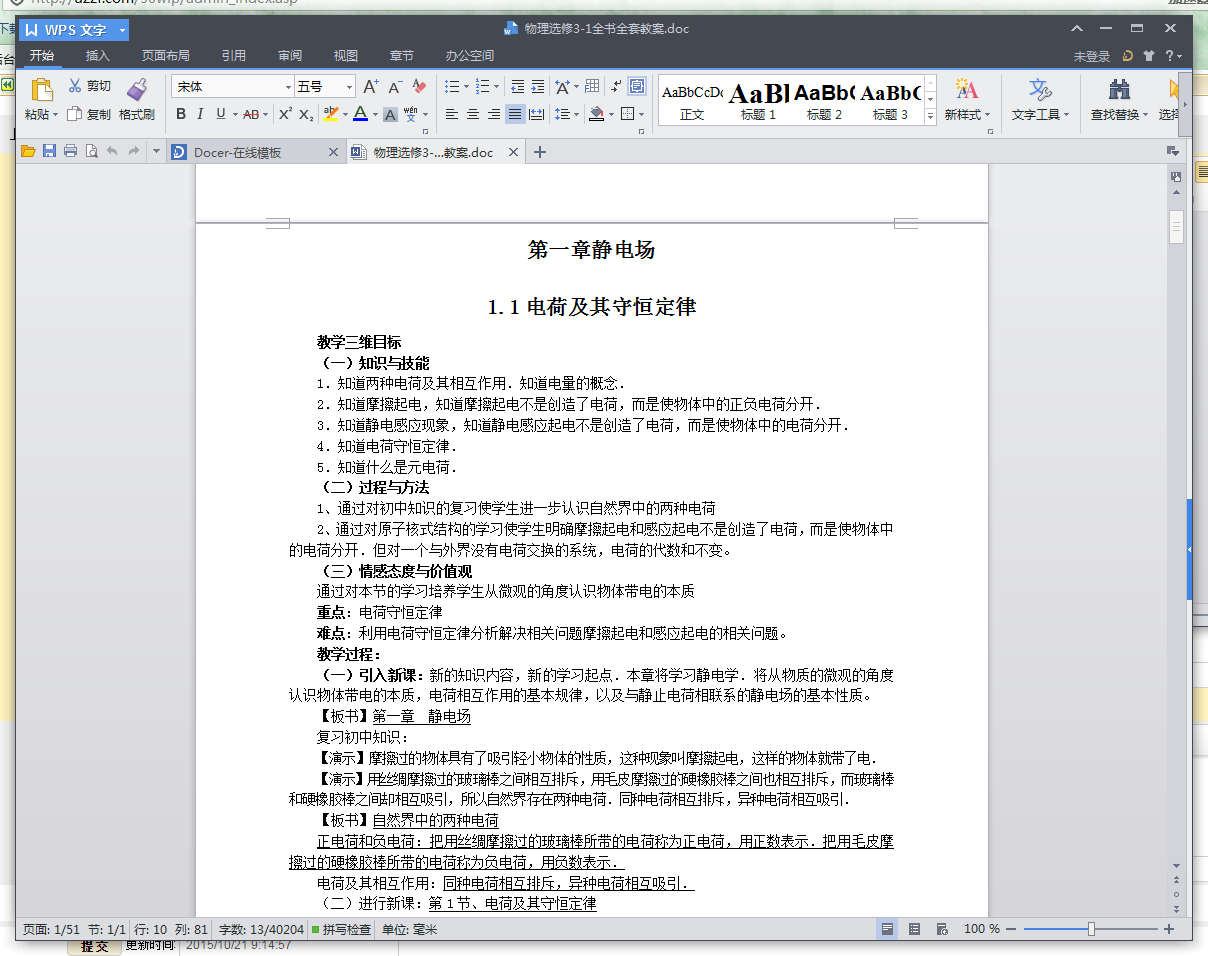Open the borders dropdown arrow
Viewport: 1208px width, 956px height.
pos(642,115)
